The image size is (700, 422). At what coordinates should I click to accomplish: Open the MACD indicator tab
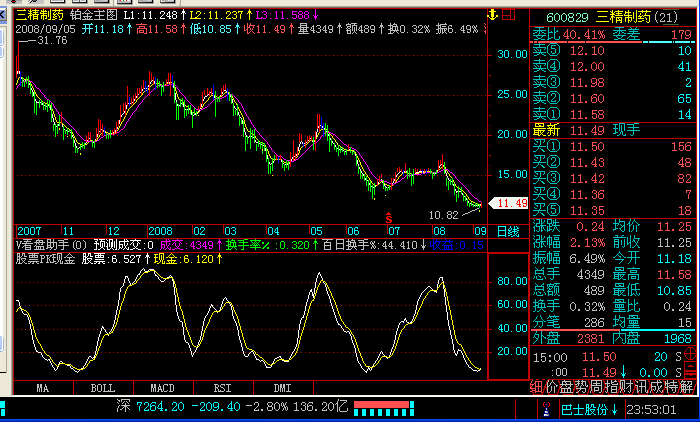coord(162,388)
